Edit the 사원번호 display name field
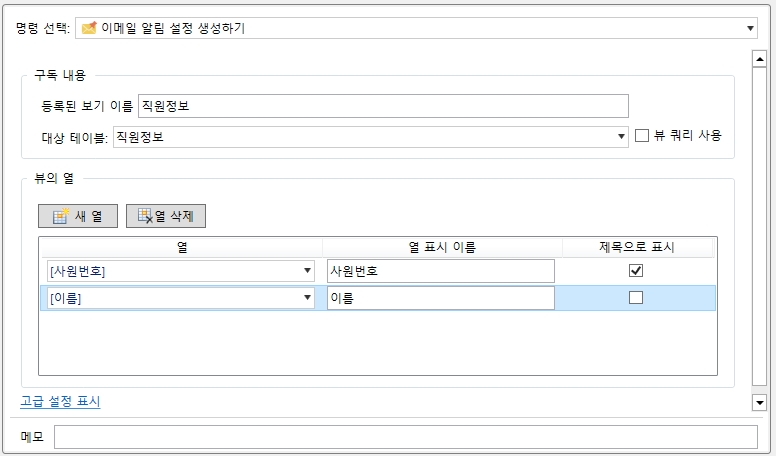 click(440, 271)
